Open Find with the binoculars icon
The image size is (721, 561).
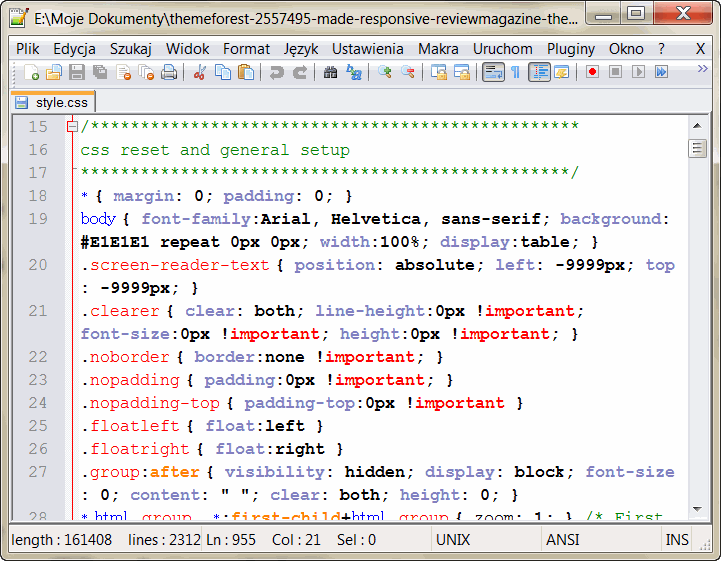[331, 72]
